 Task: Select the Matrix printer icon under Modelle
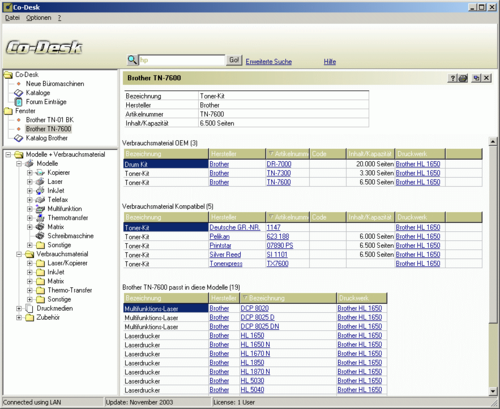(40, 227)
